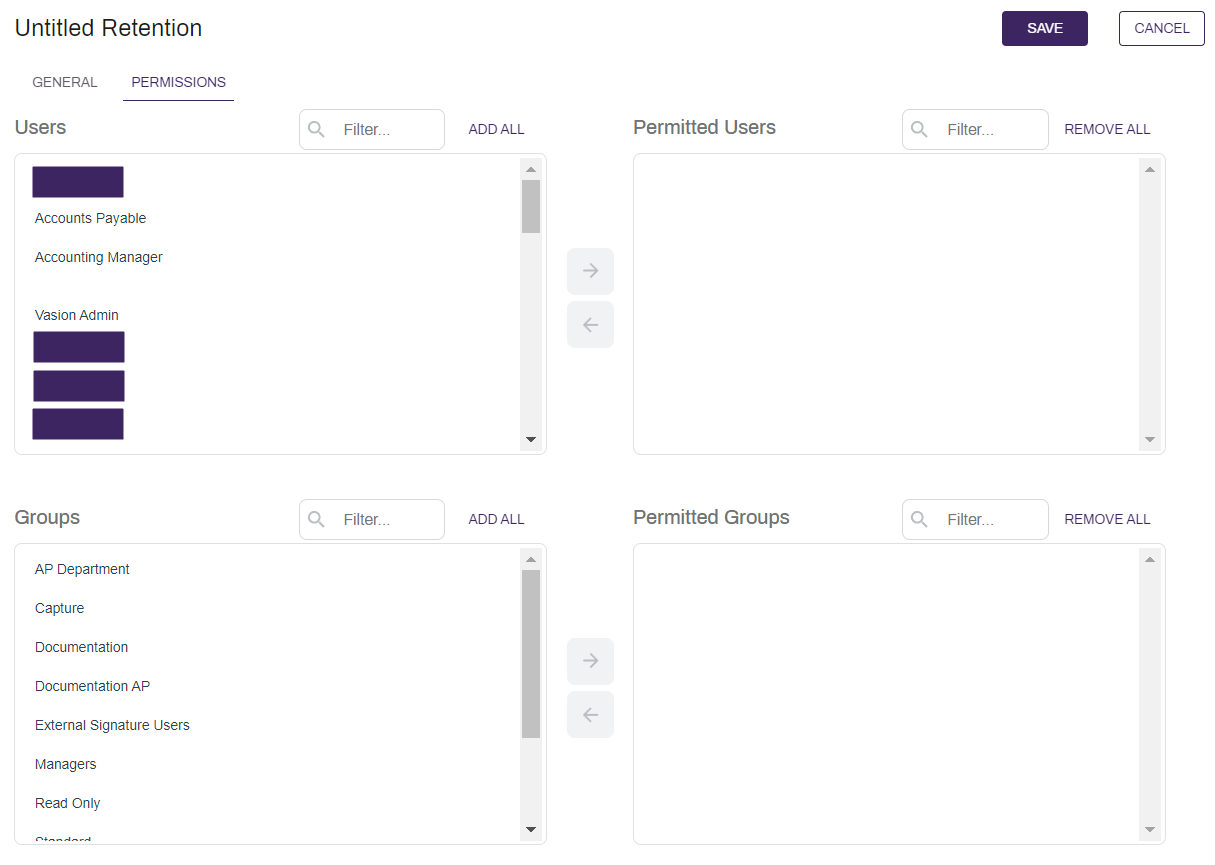
Task: Select Accounting Manager in Users list
Action: pyautogui.click(x=98, y=257)
